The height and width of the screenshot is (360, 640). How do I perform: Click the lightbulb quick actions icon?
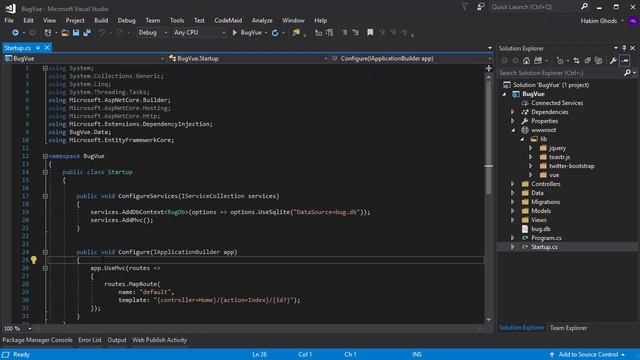pyautogui.click(x=34, y=260)
